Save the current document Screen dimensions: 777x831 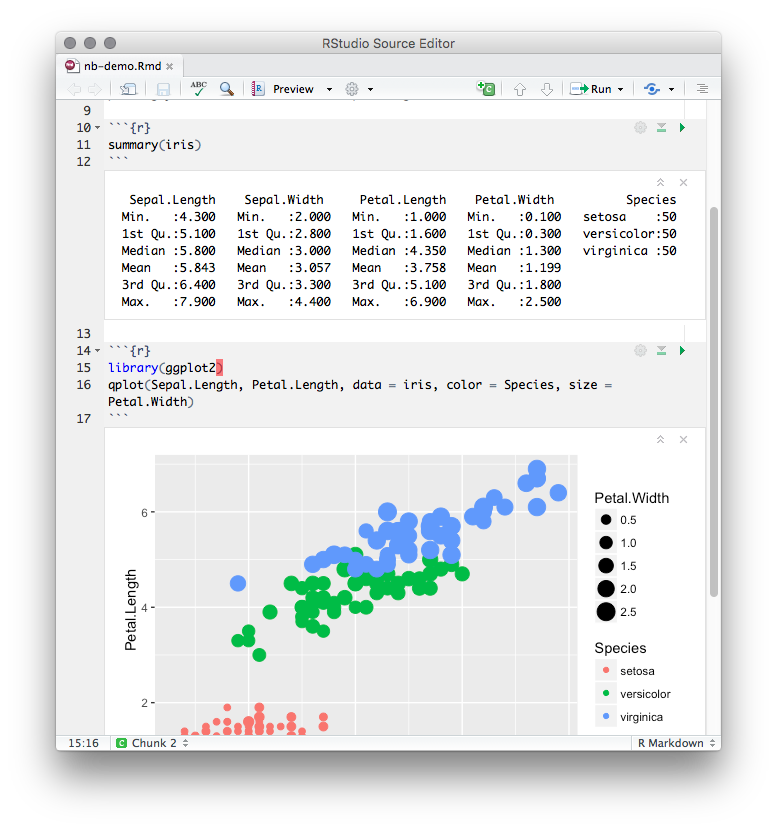163,89
